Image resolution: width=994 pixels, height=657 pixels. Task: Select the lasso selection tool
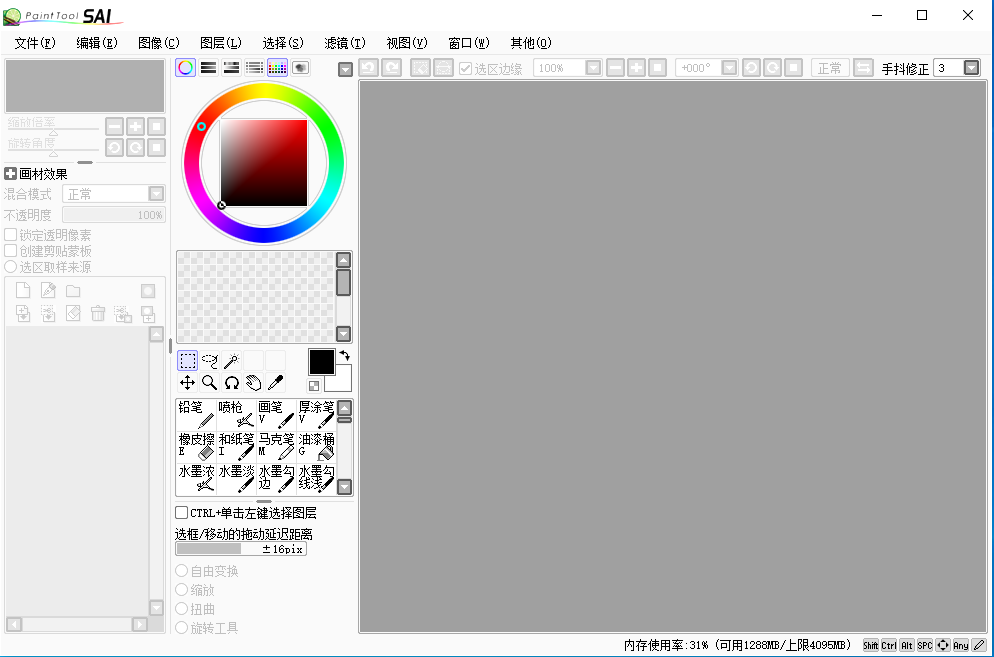click(x=209, y=361)
